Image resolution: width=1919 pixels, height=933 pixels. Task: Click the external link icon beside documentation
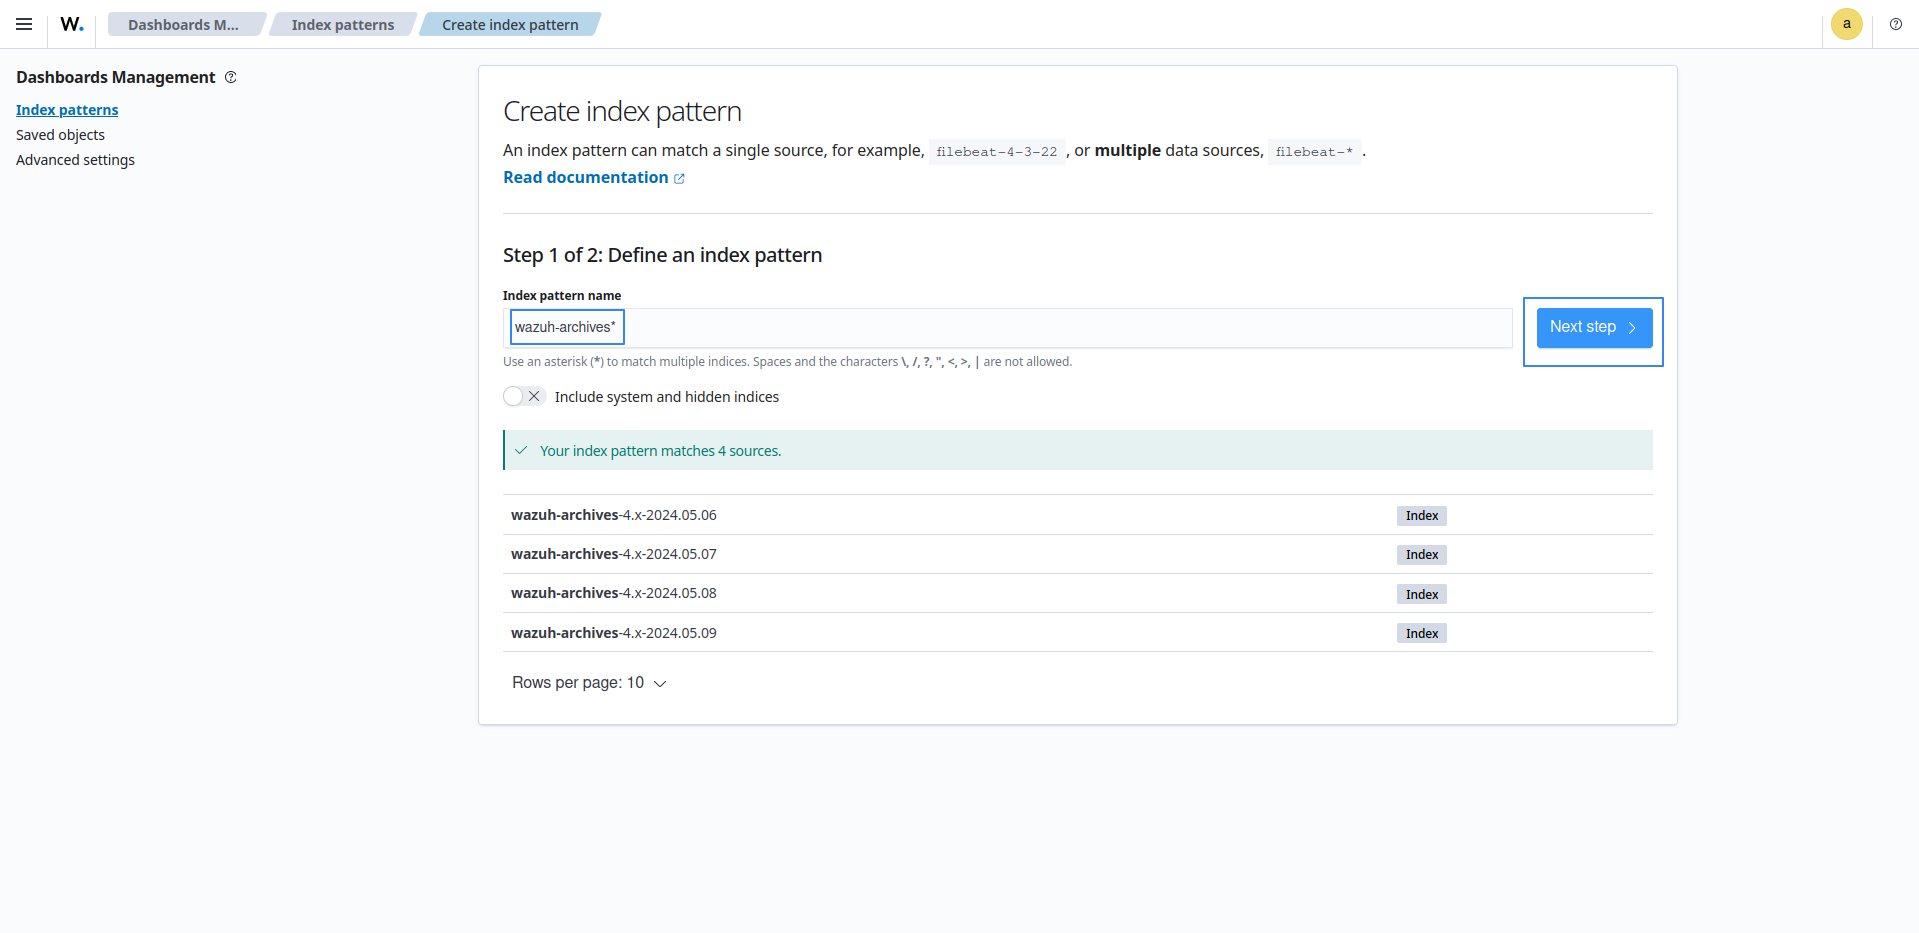680,178
